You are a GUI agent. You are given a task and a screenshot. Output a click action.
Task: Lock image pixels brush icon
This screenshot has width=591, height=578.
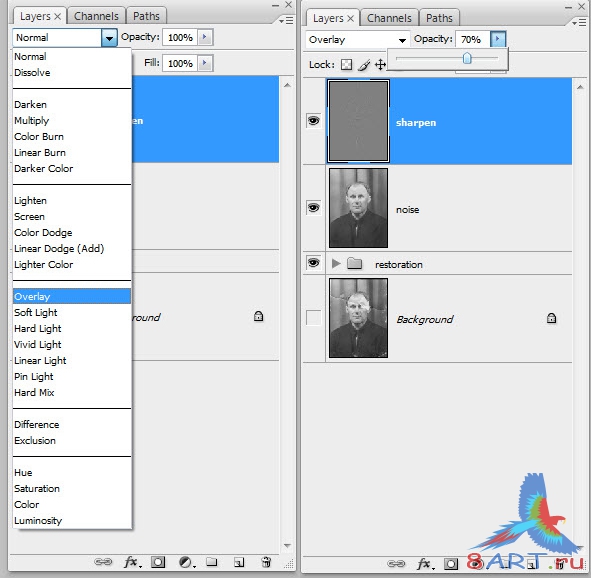click(x=364, y=65)
